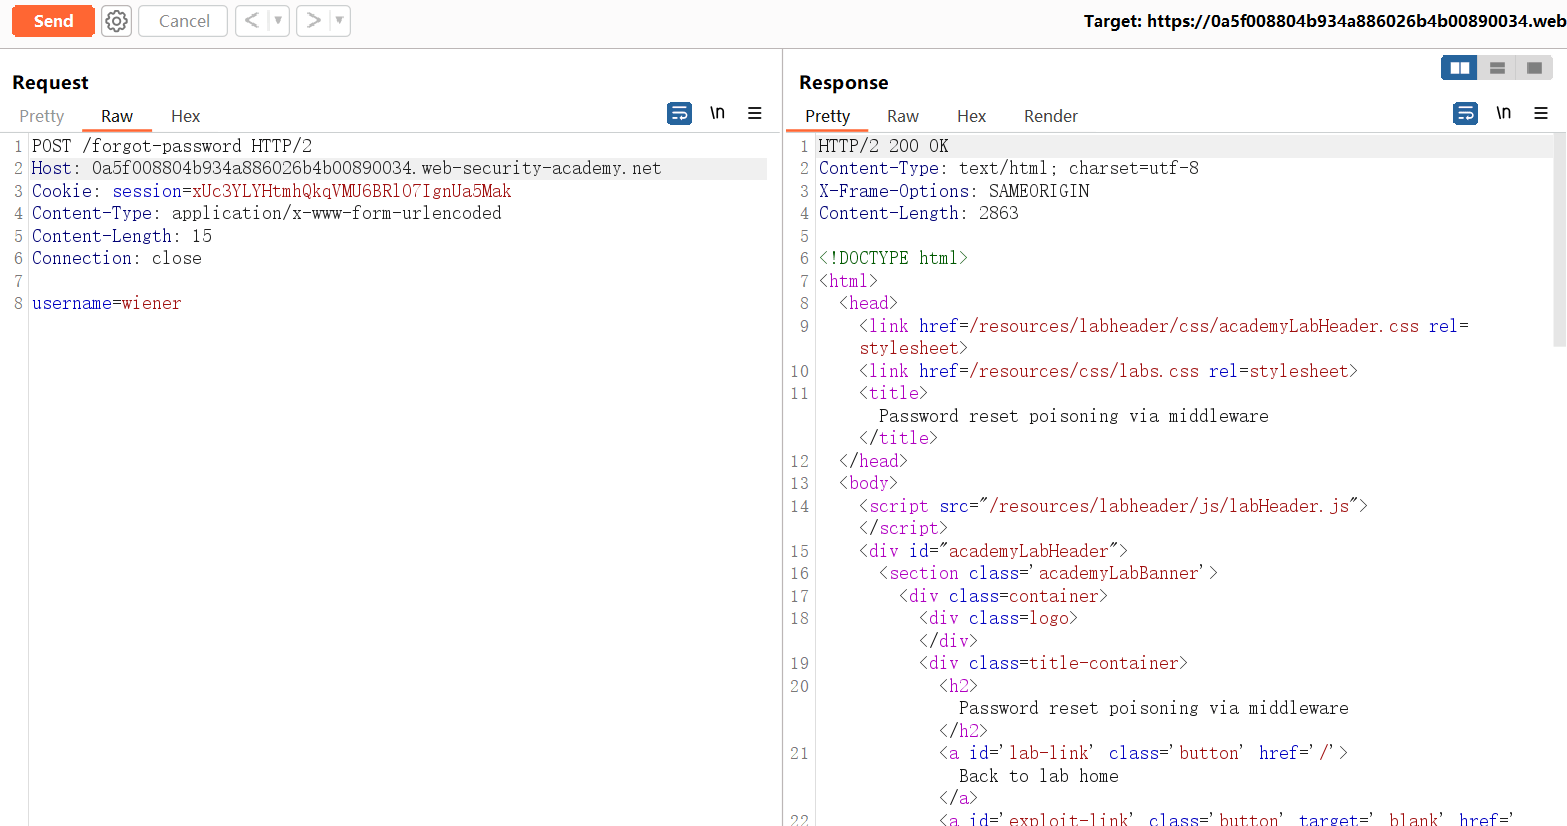The image size is (1567, 826).
Task: Click the username=wiener body parameter
Action: (107, 303)
